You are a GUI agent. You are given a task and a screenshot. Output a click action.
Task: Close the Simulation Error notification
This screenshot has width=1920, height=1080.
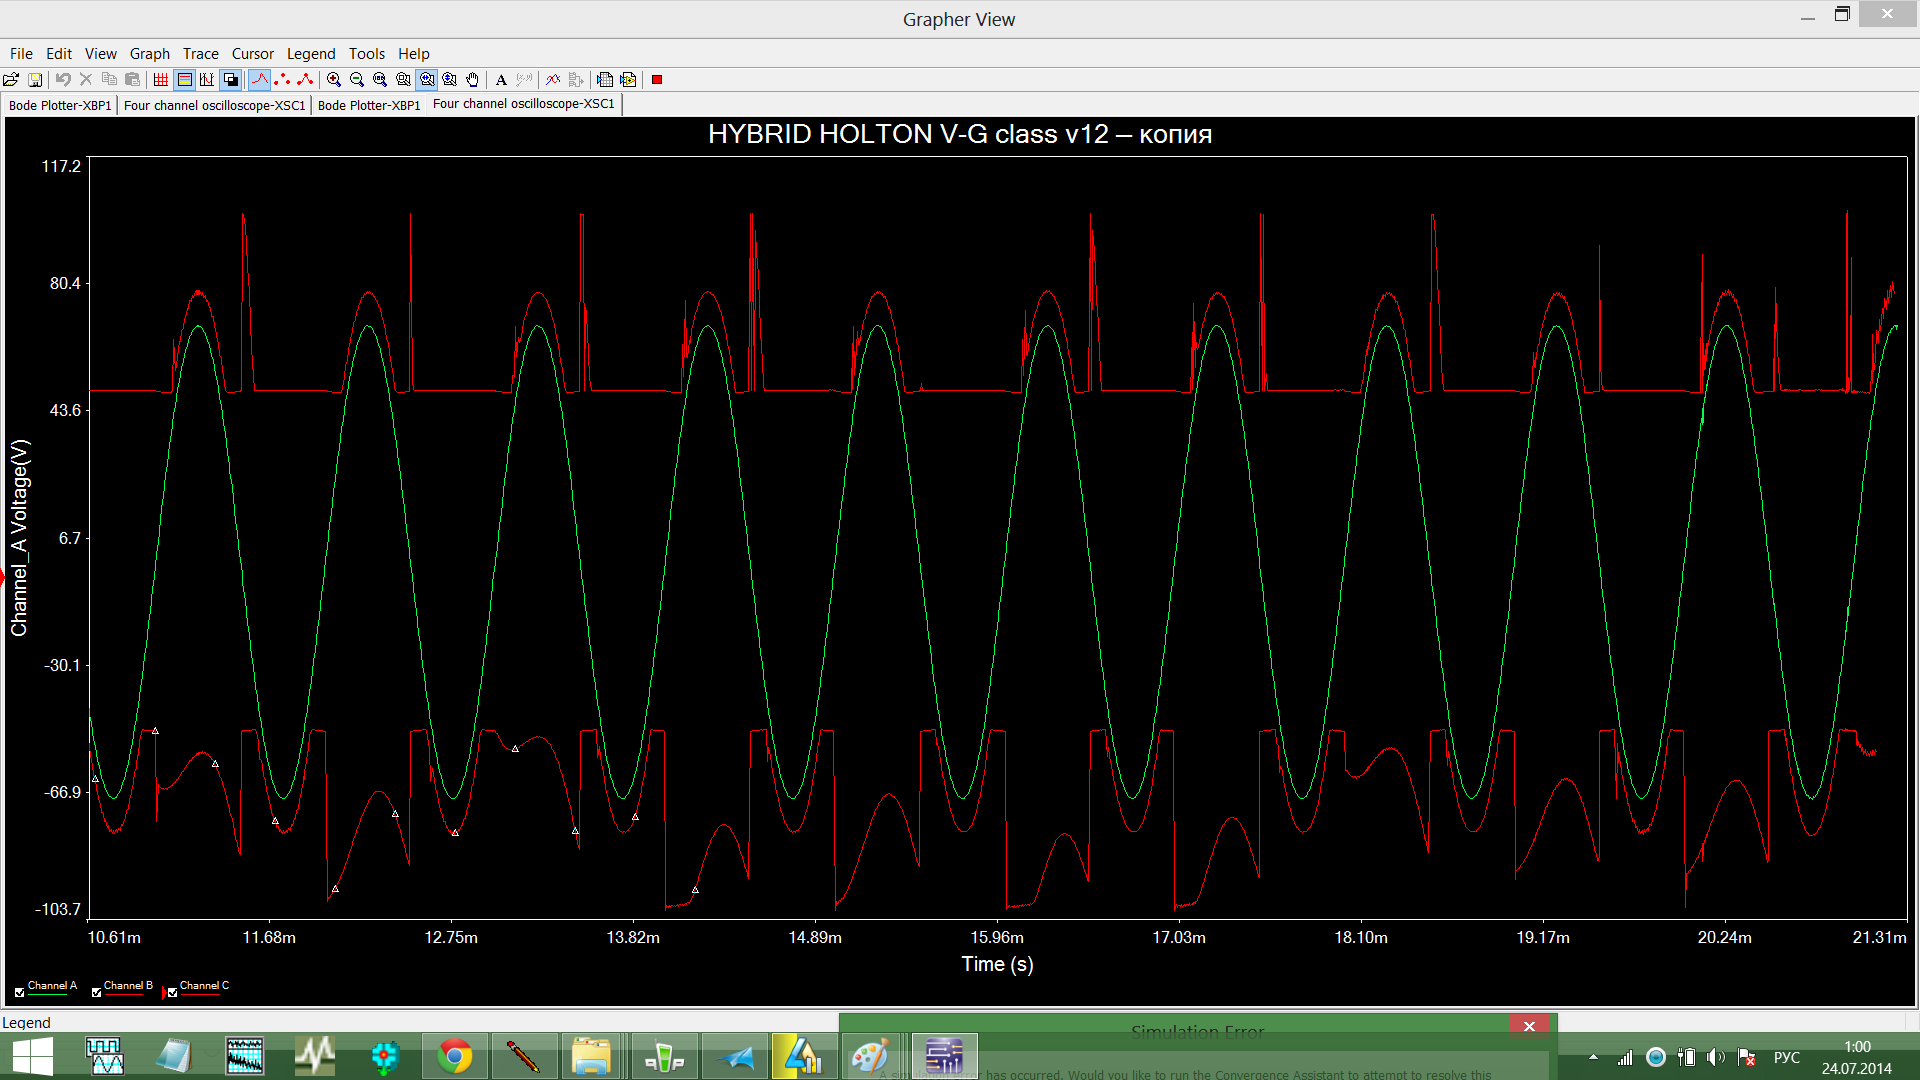pyautogui.click(x=1529, y=1026)
